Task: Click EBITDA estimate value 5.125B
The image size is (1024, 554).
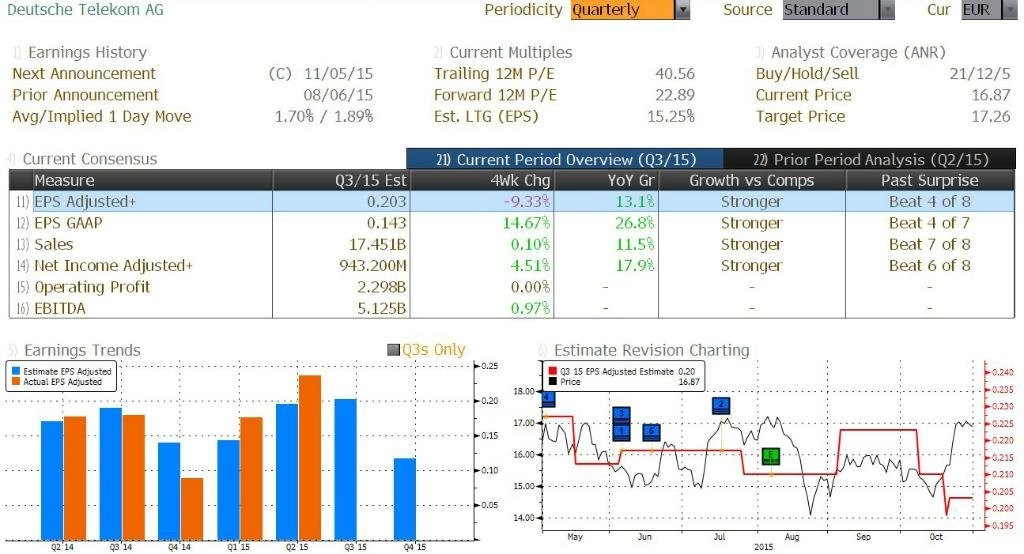Action: point(381,308)
